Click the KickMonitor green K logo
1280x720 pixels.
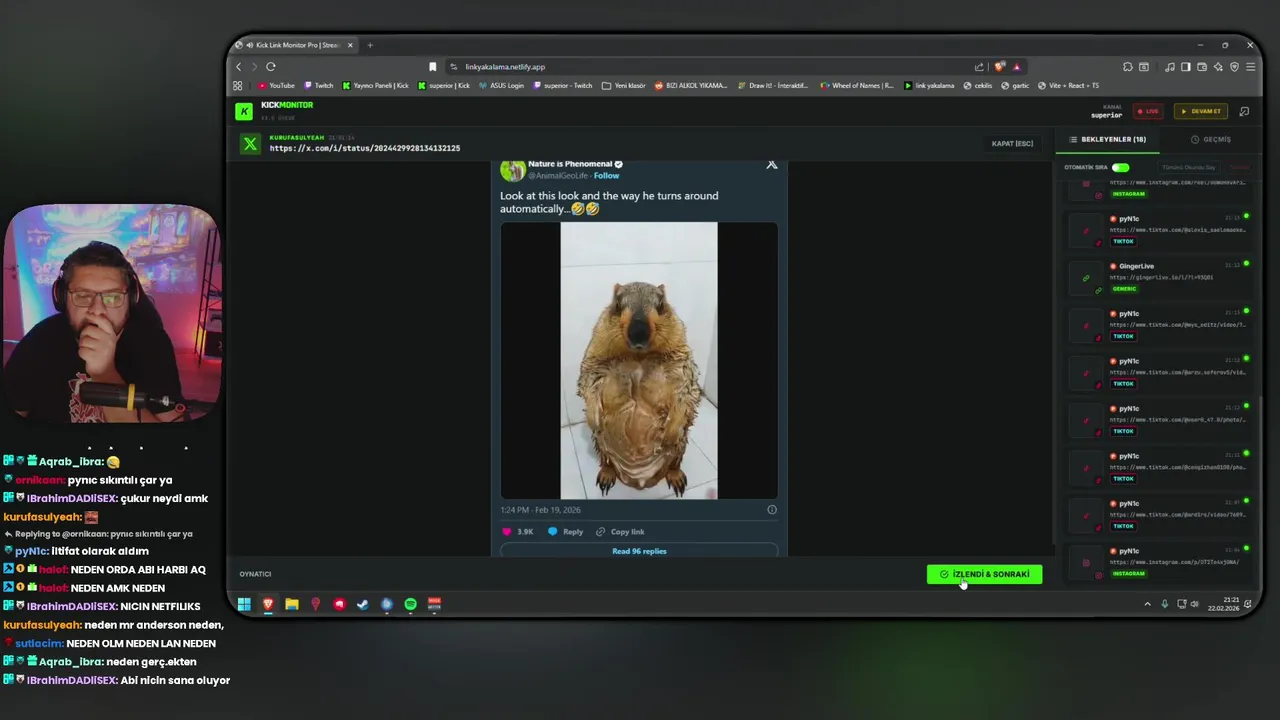click(x=244, y=111)
